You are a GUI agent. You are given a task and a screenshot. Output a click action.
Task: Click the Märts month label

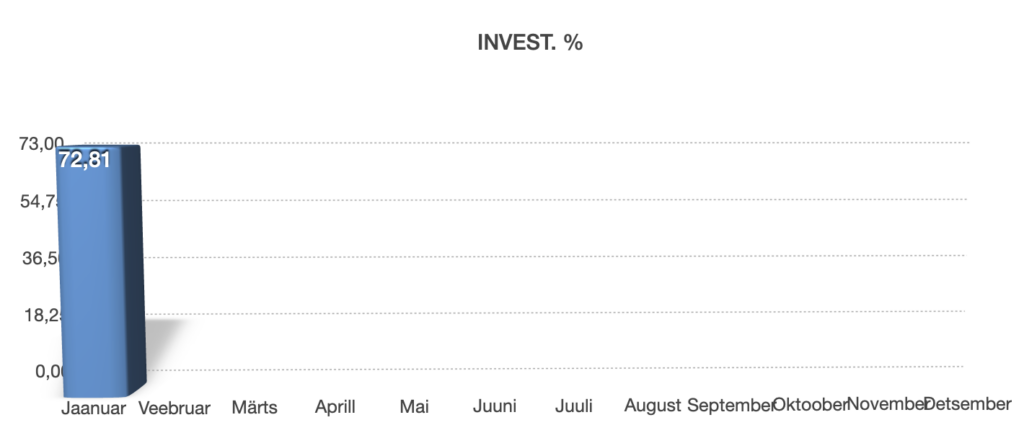tap(254, 407)
